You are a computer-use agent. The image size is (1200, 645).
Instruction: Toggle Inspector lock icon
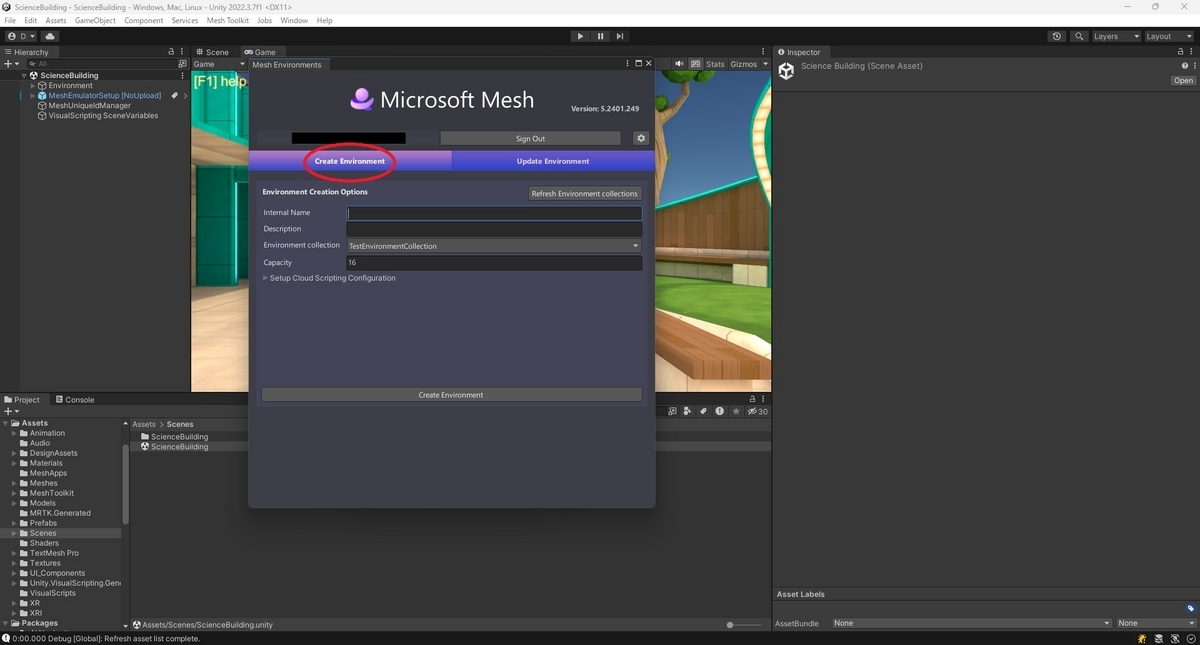point(1180,52)
